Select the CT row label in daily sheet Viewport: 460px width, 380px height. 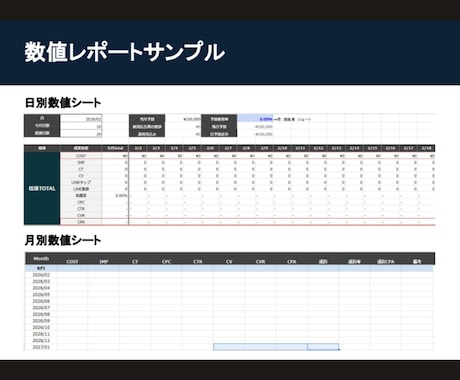(81, 169)
